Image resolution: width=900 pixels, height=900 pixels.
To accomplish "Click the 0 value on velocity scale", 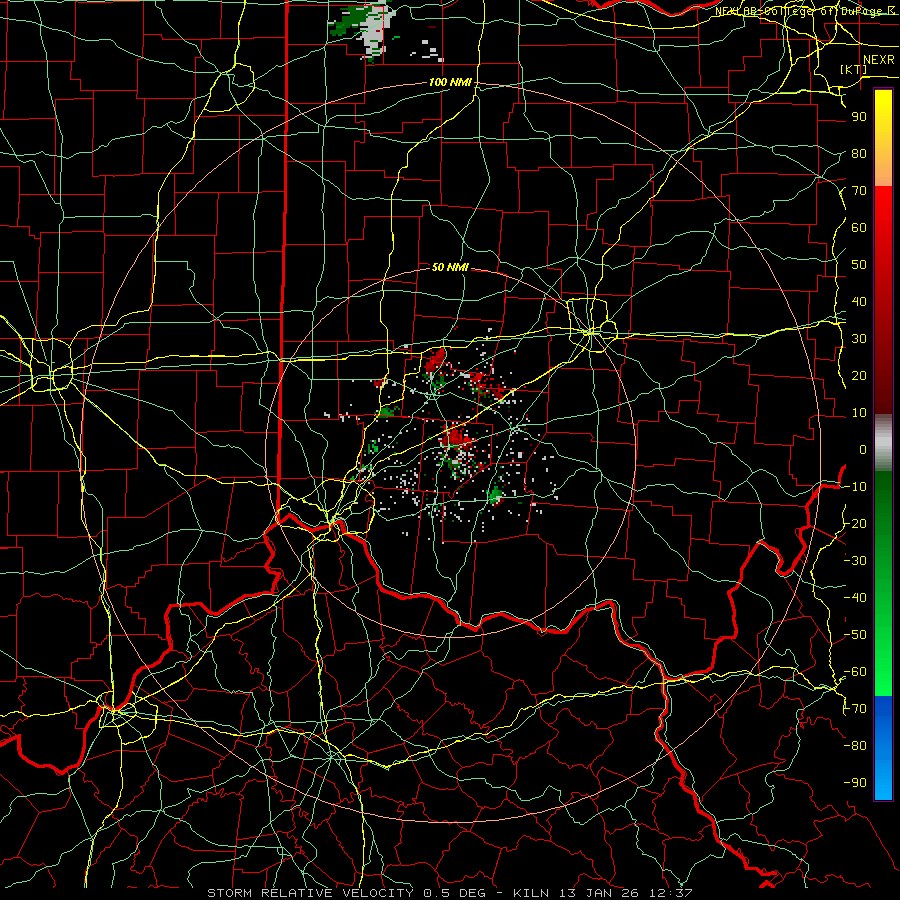I will pyautogui.click(x=863, y=450).
